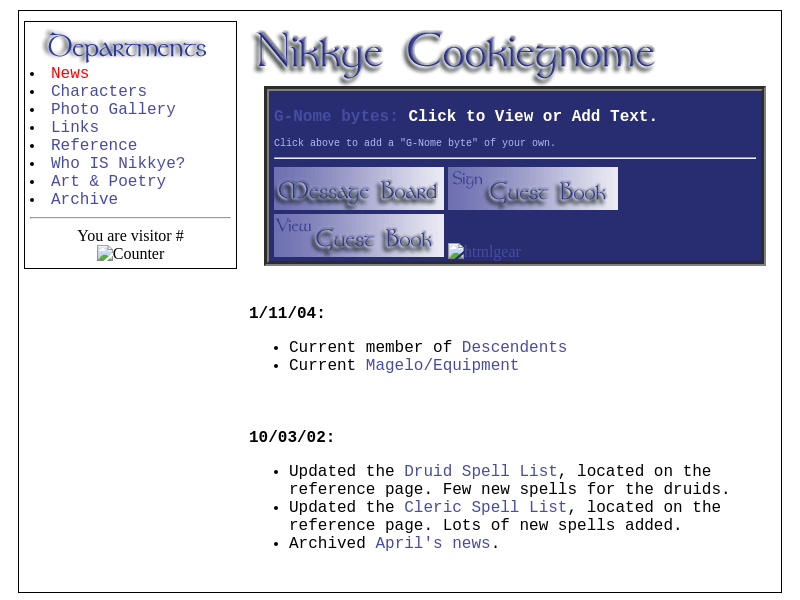Screen dimensions: 800x600
Task: Click the View Guest Book image button
Action: 359,236
